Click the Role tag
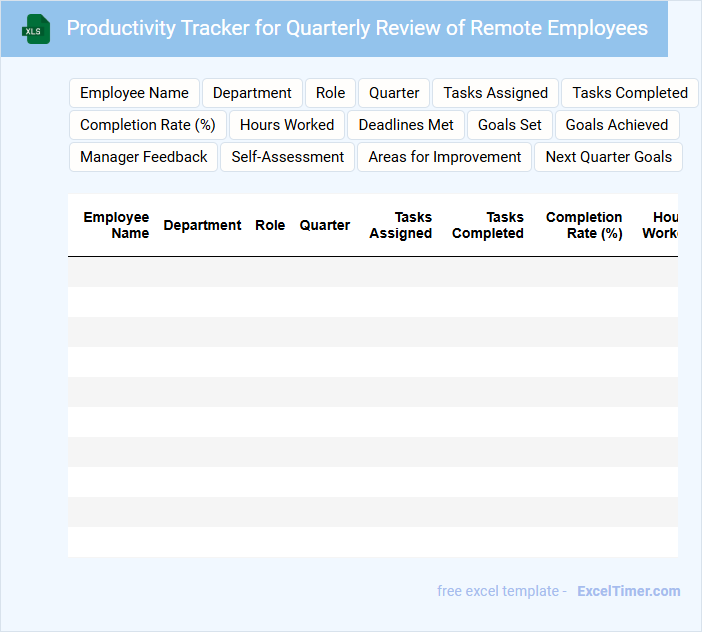The image size is (702, 632). pyautogui.click(x=330, y=93)
